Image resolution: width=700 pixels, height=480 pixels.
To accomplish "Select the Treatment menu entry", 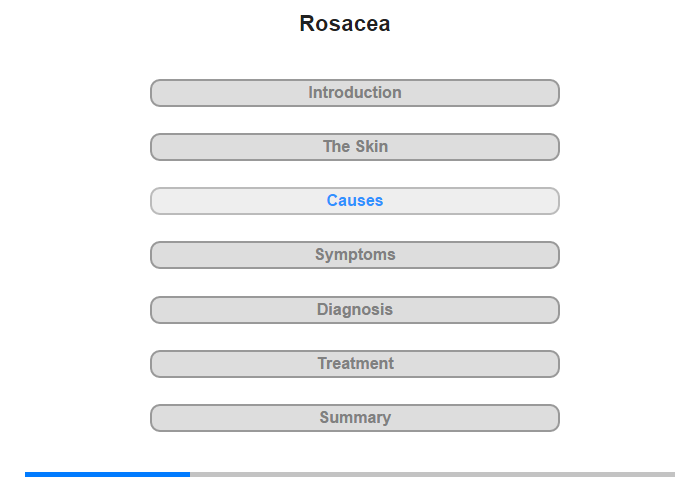I will coord(354,364).
